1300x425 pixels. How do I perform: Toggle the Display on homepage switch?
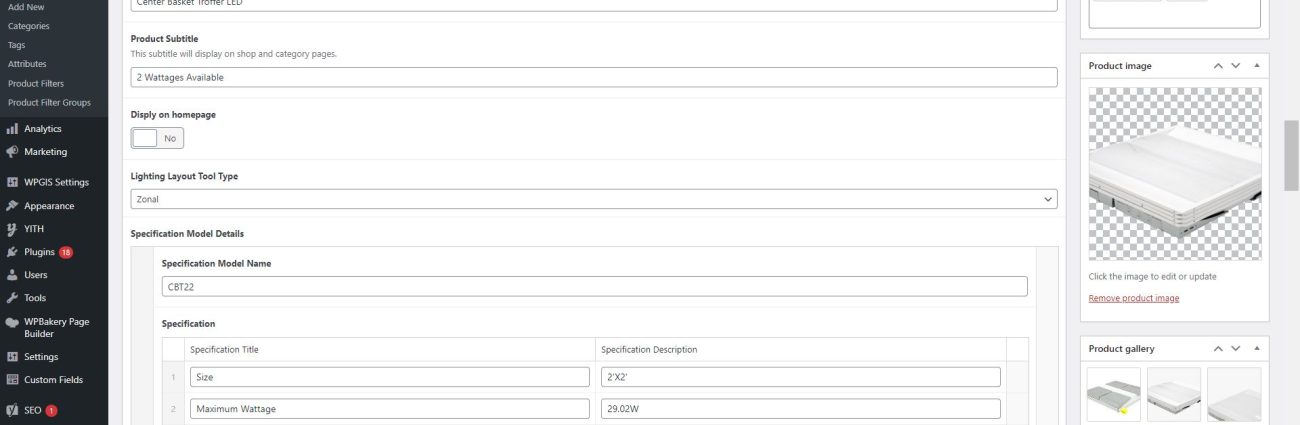click(x=157, y=139)
